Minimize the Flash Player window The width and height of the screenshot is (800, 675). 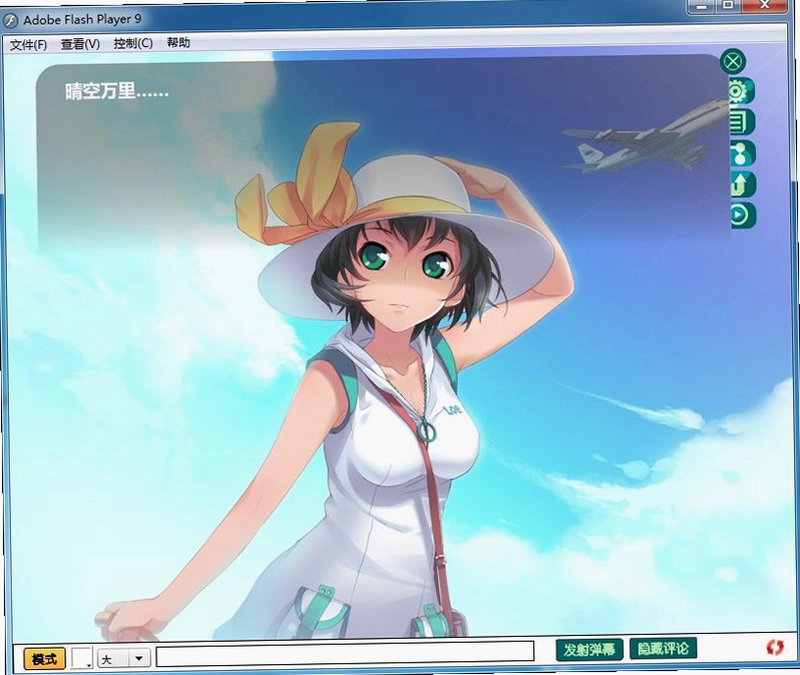[702, 5]
